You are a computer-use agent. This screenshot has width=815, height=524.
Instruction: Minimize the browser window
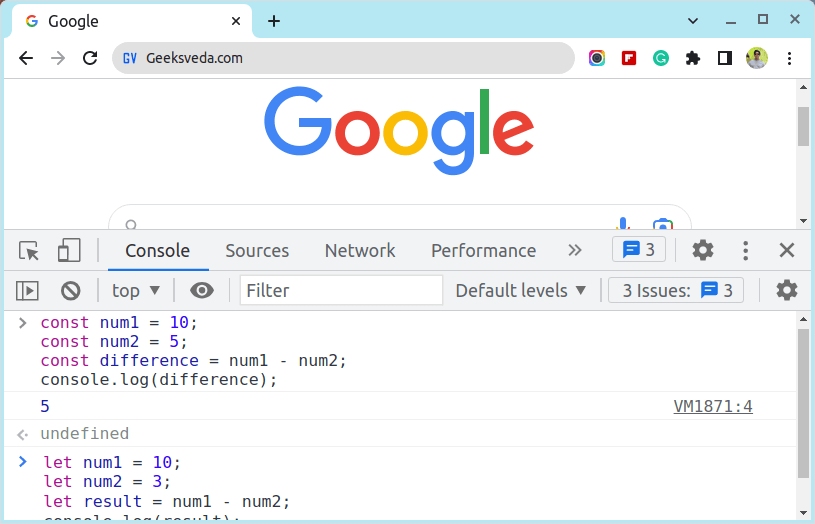(x=731, y=21)
